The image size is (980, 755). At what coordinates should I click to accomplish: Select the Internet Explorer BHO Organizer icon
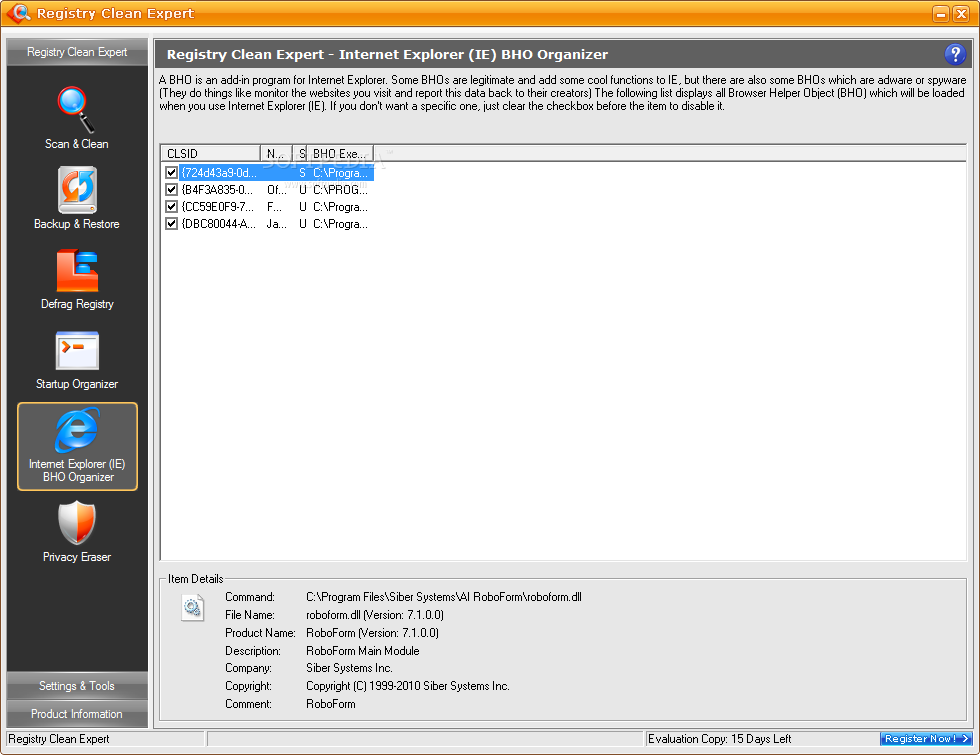click(x=78, y=430)
